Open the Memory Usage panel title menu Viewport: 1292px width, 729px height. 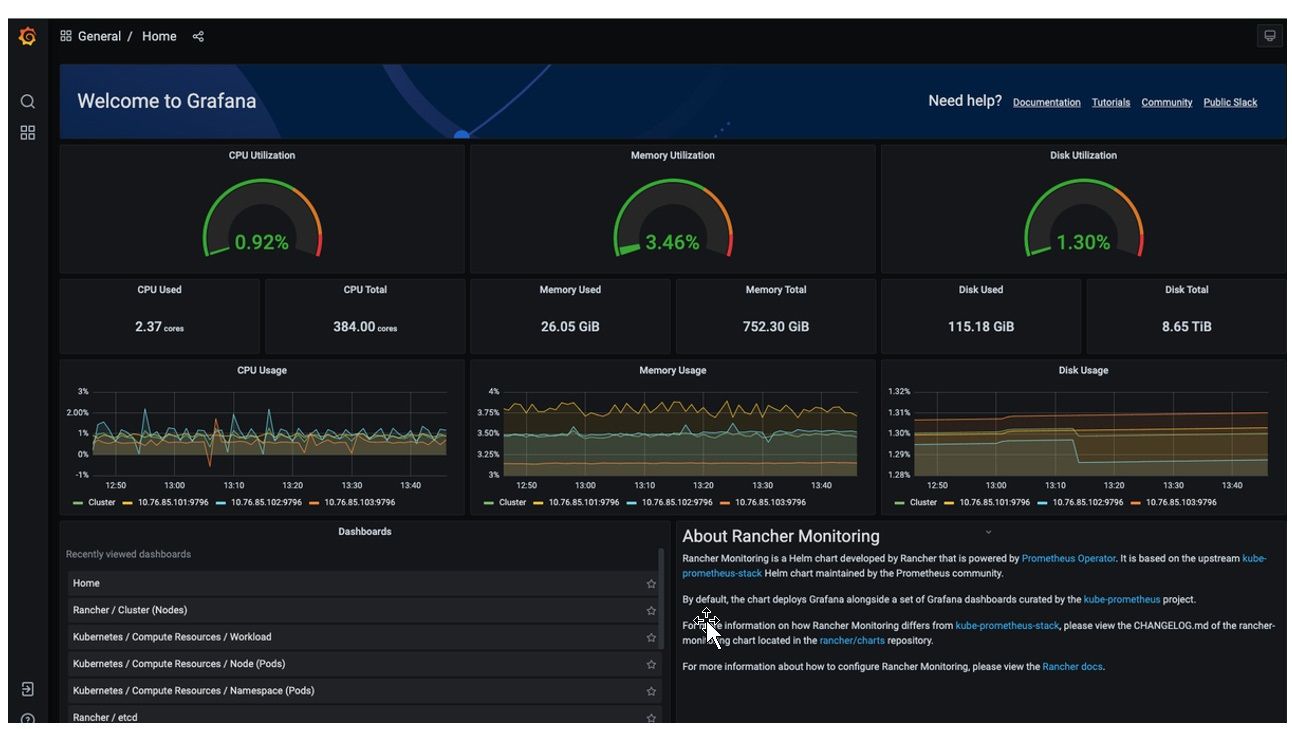672,370
